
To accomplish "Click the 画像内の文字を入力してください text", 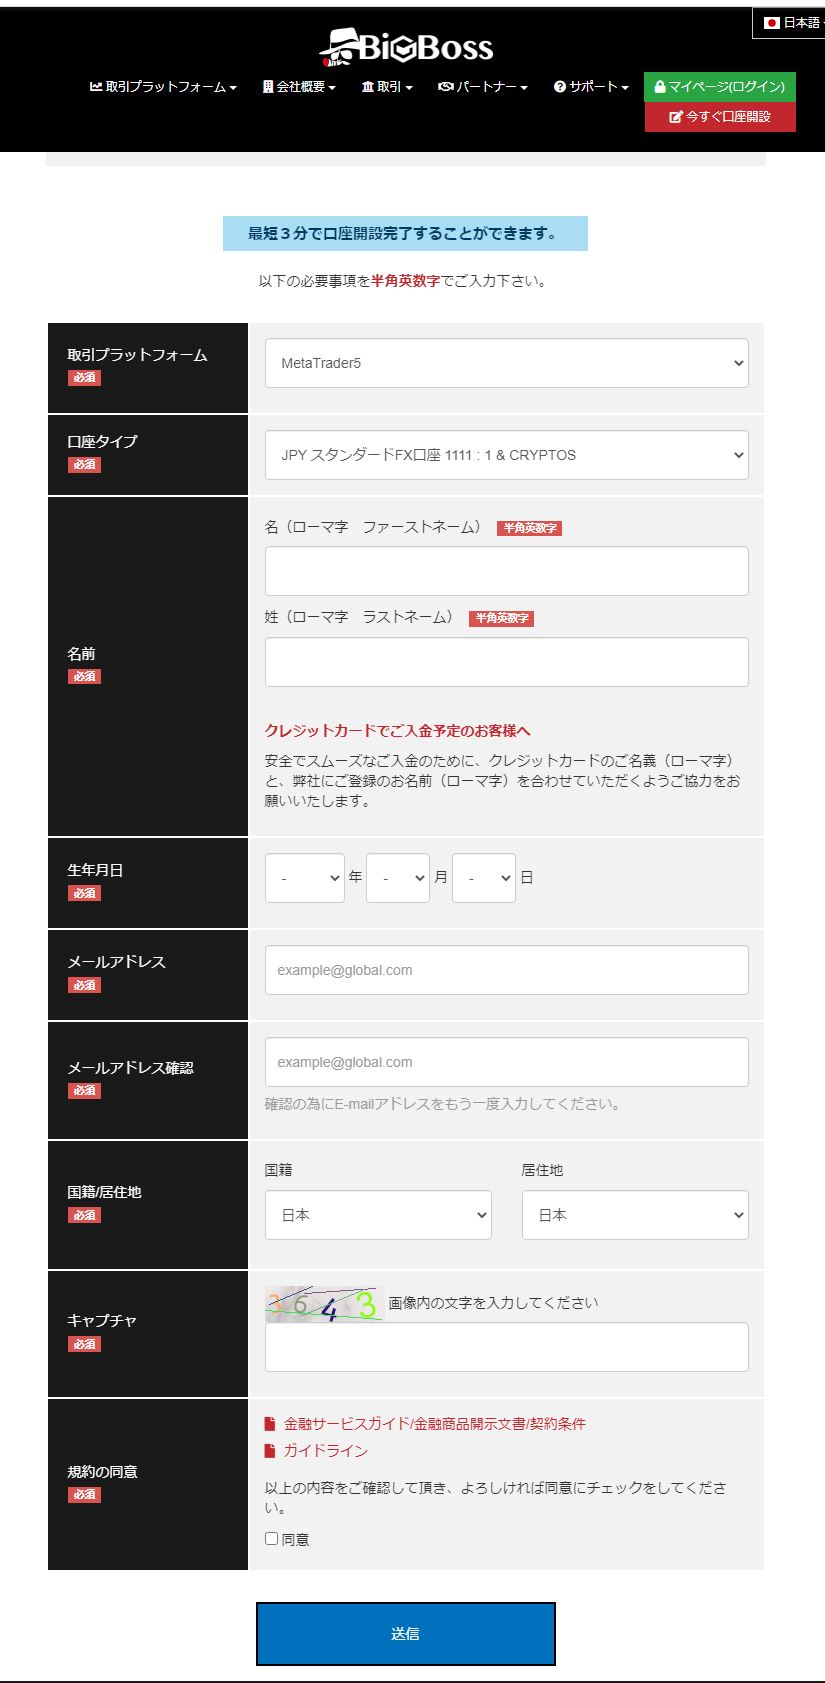I will (x=494, y=1303).
